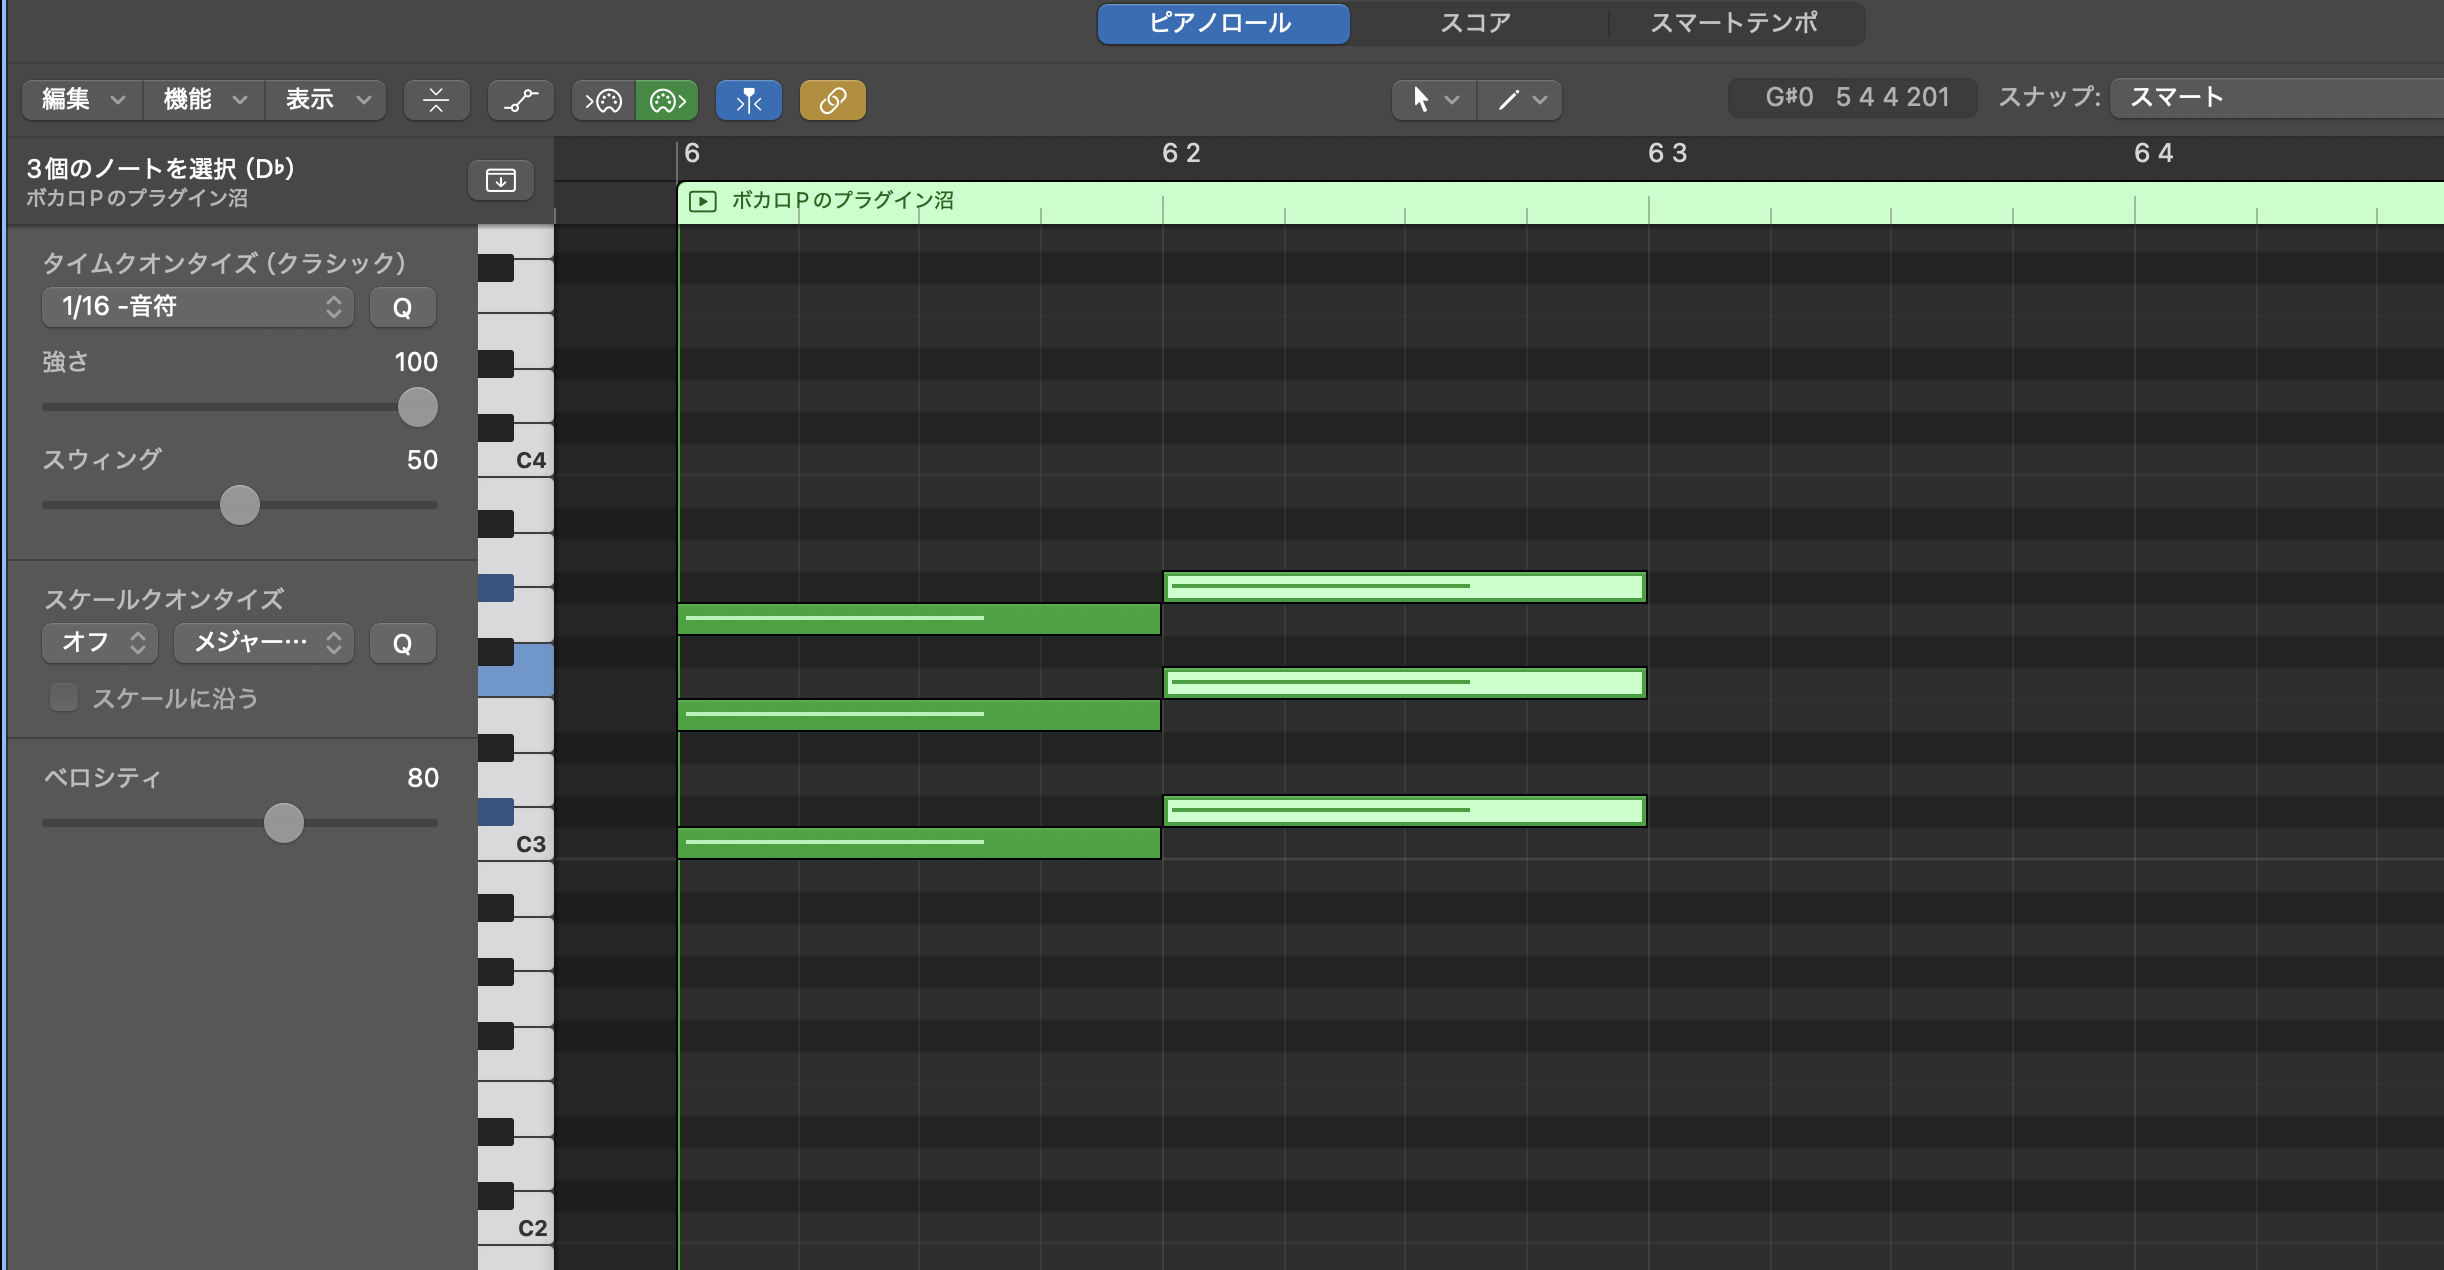Toggle the green MIDI Out button
2444x1270 pixels.
(667, 100)
